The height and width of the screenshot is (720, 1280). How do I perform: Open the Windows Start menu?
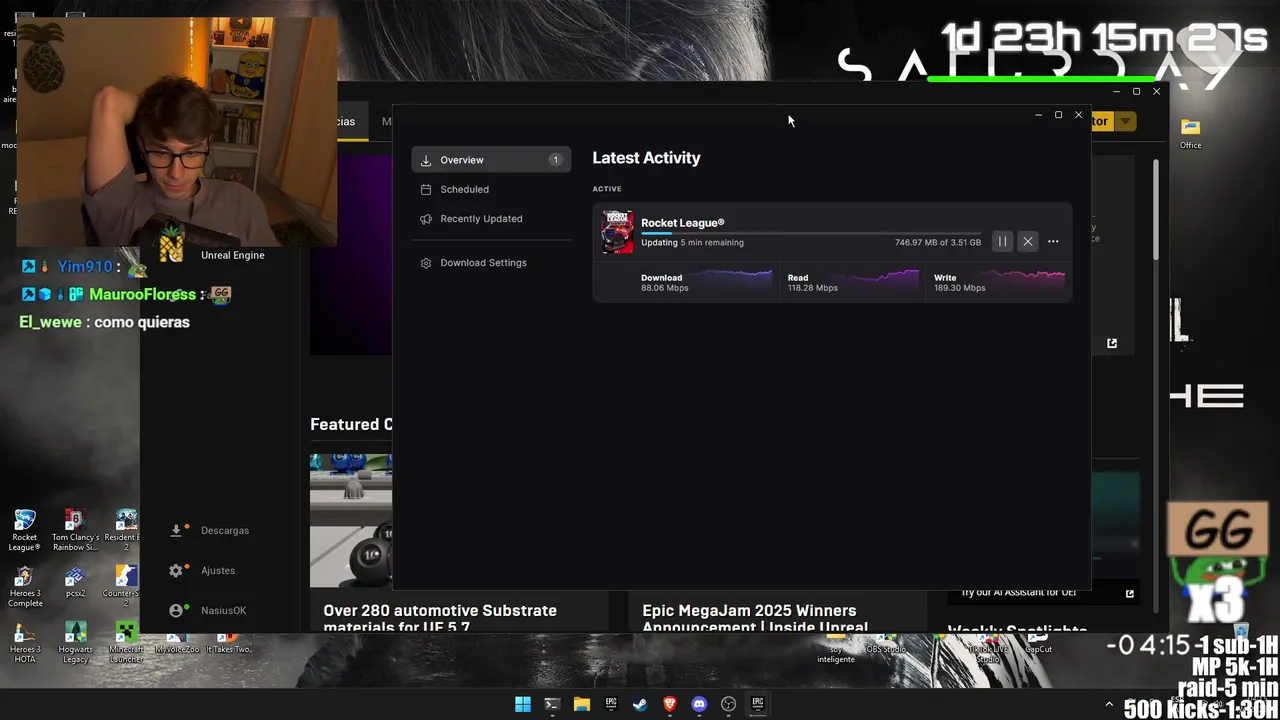pos(522,704)
